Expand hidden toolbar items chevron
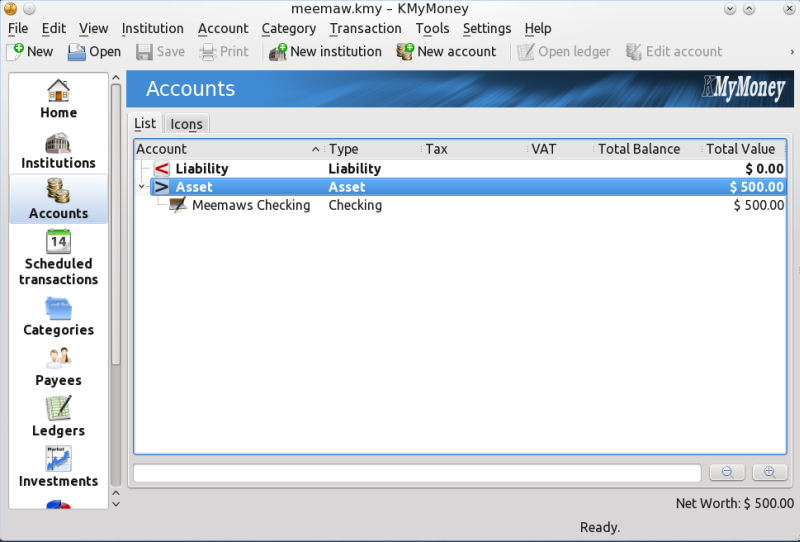The image size is (800, 542). [x=792, y=52]
